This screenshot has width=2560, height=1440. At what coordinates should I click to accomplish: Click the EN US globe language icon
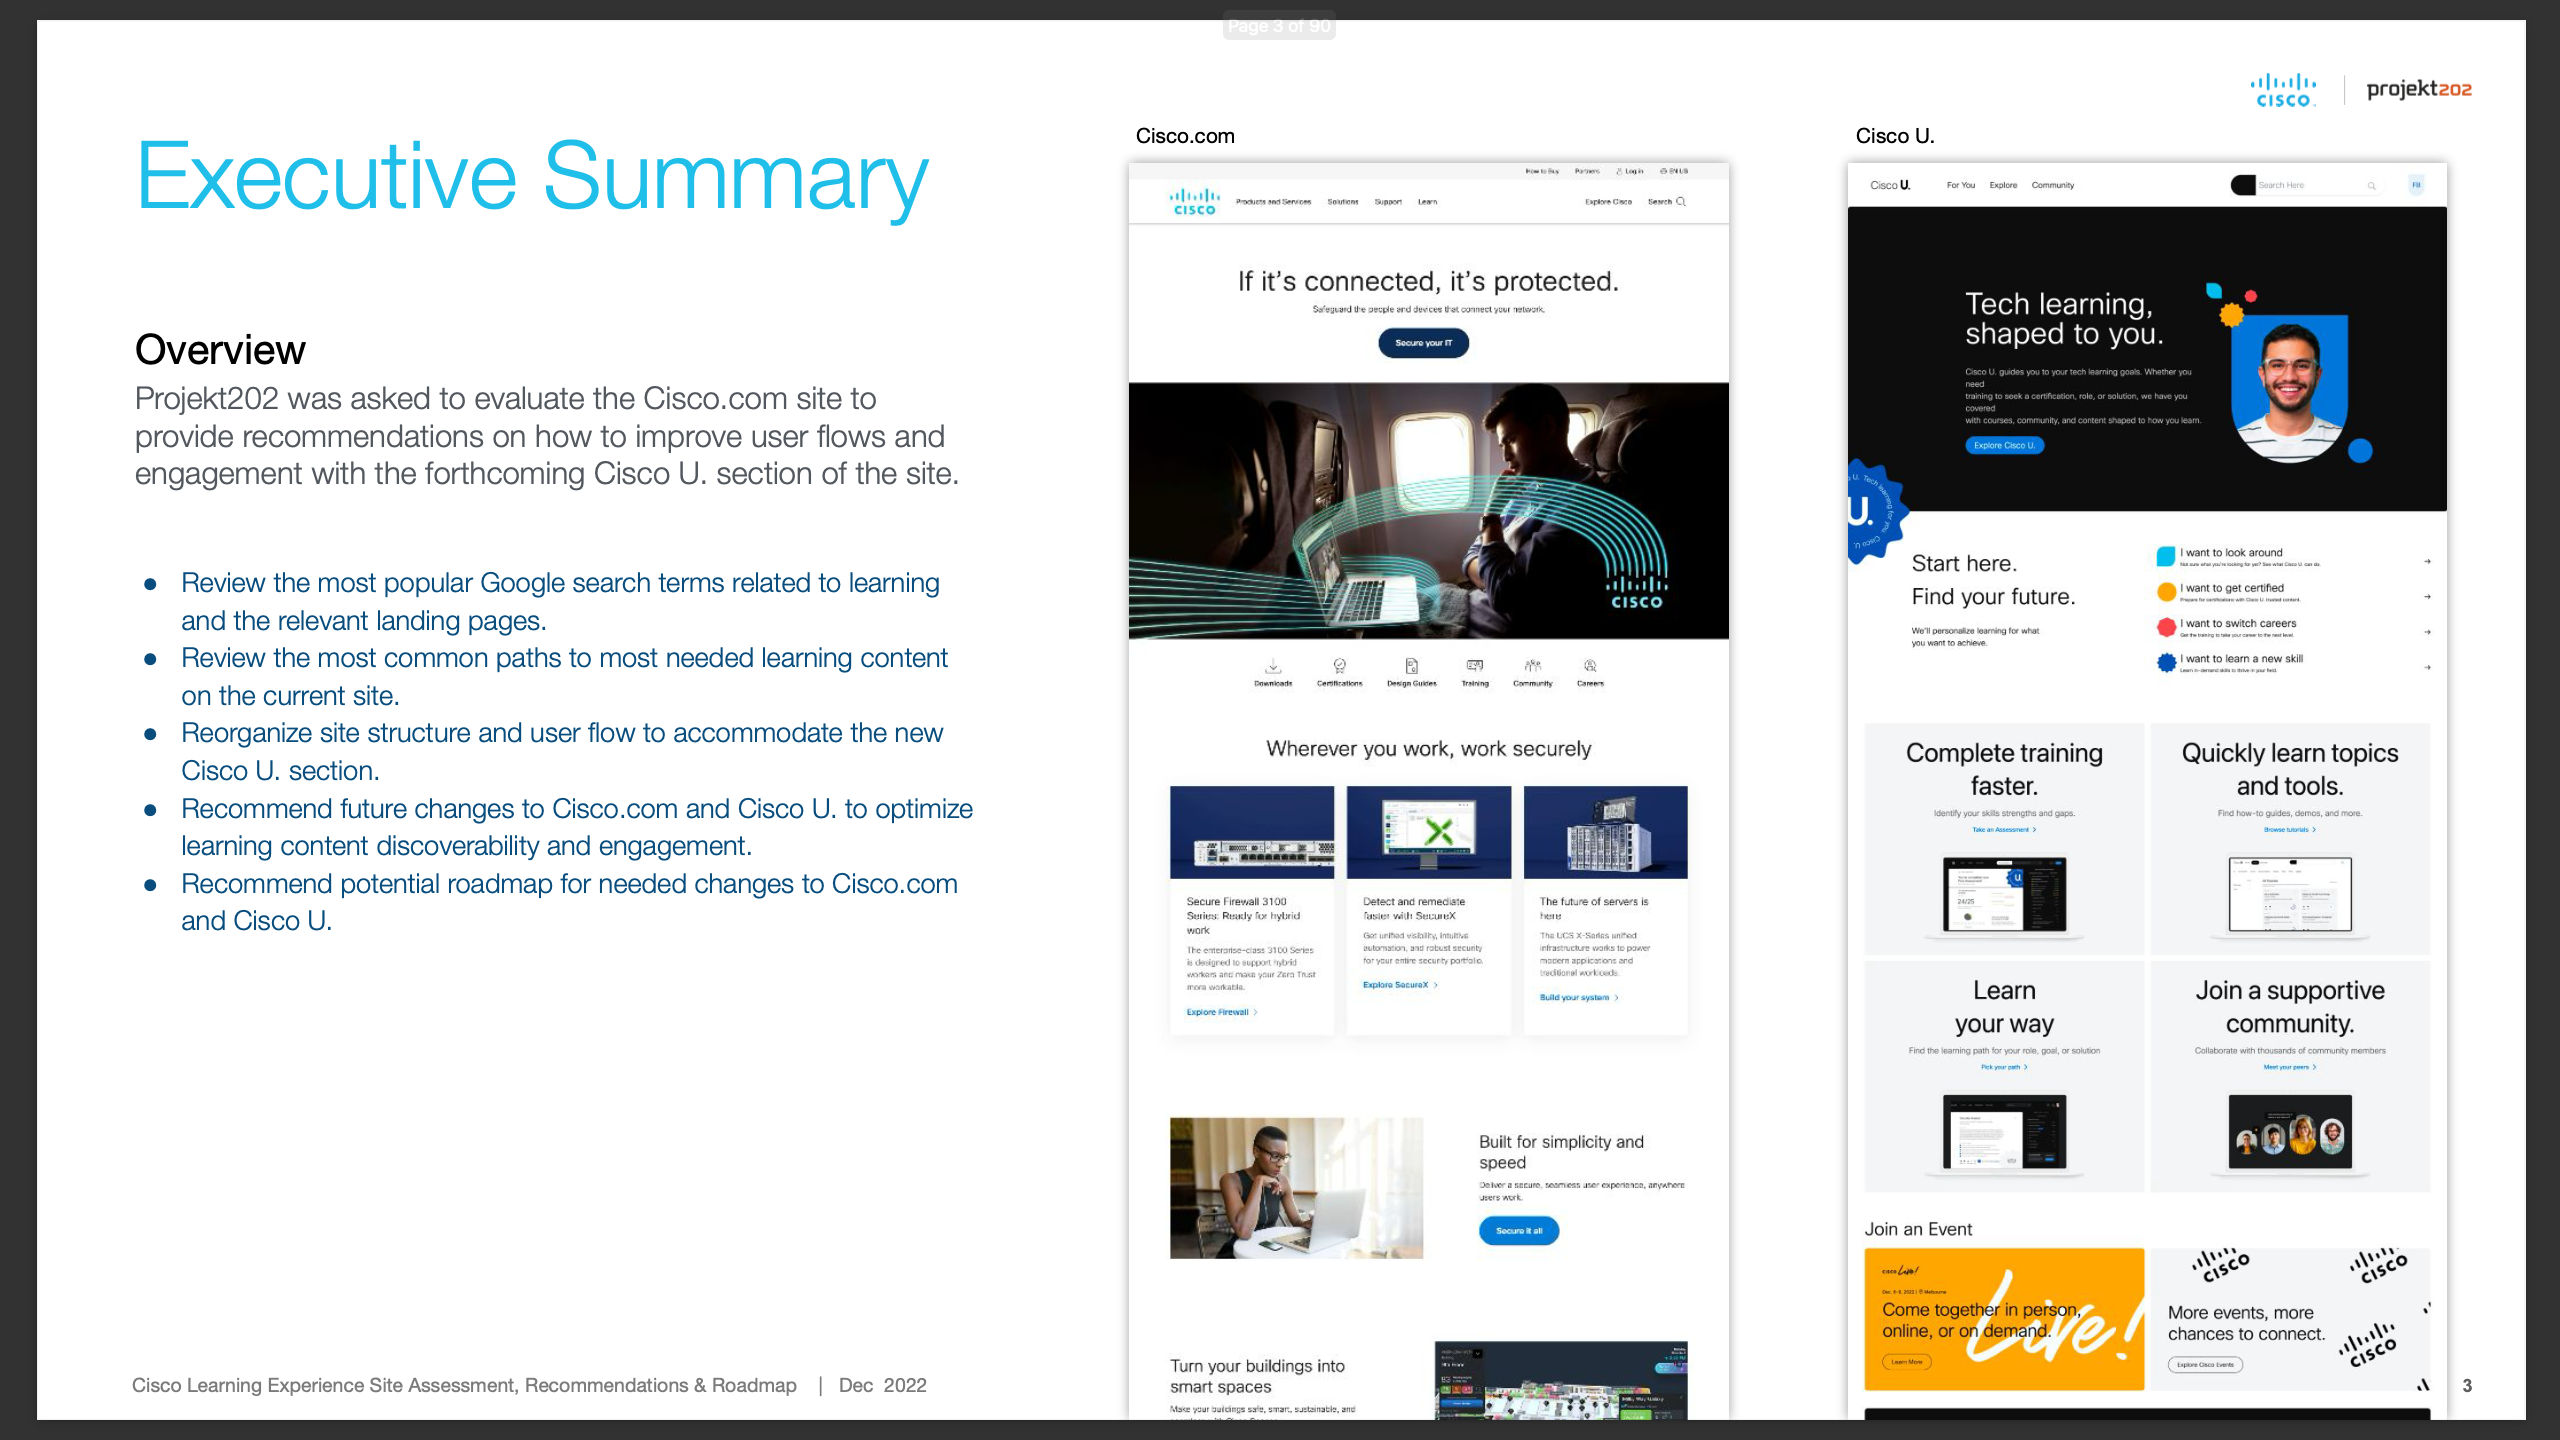[x=1663, y=172]
